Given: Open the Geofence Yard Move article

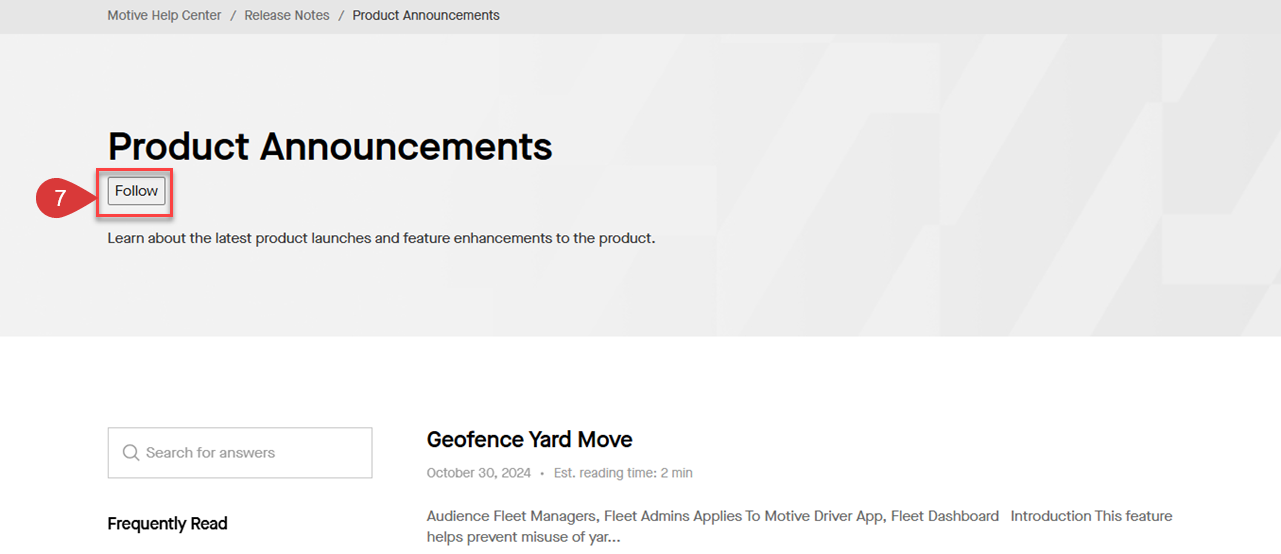Looking at the screenshot, I should [x=529, y=440].
